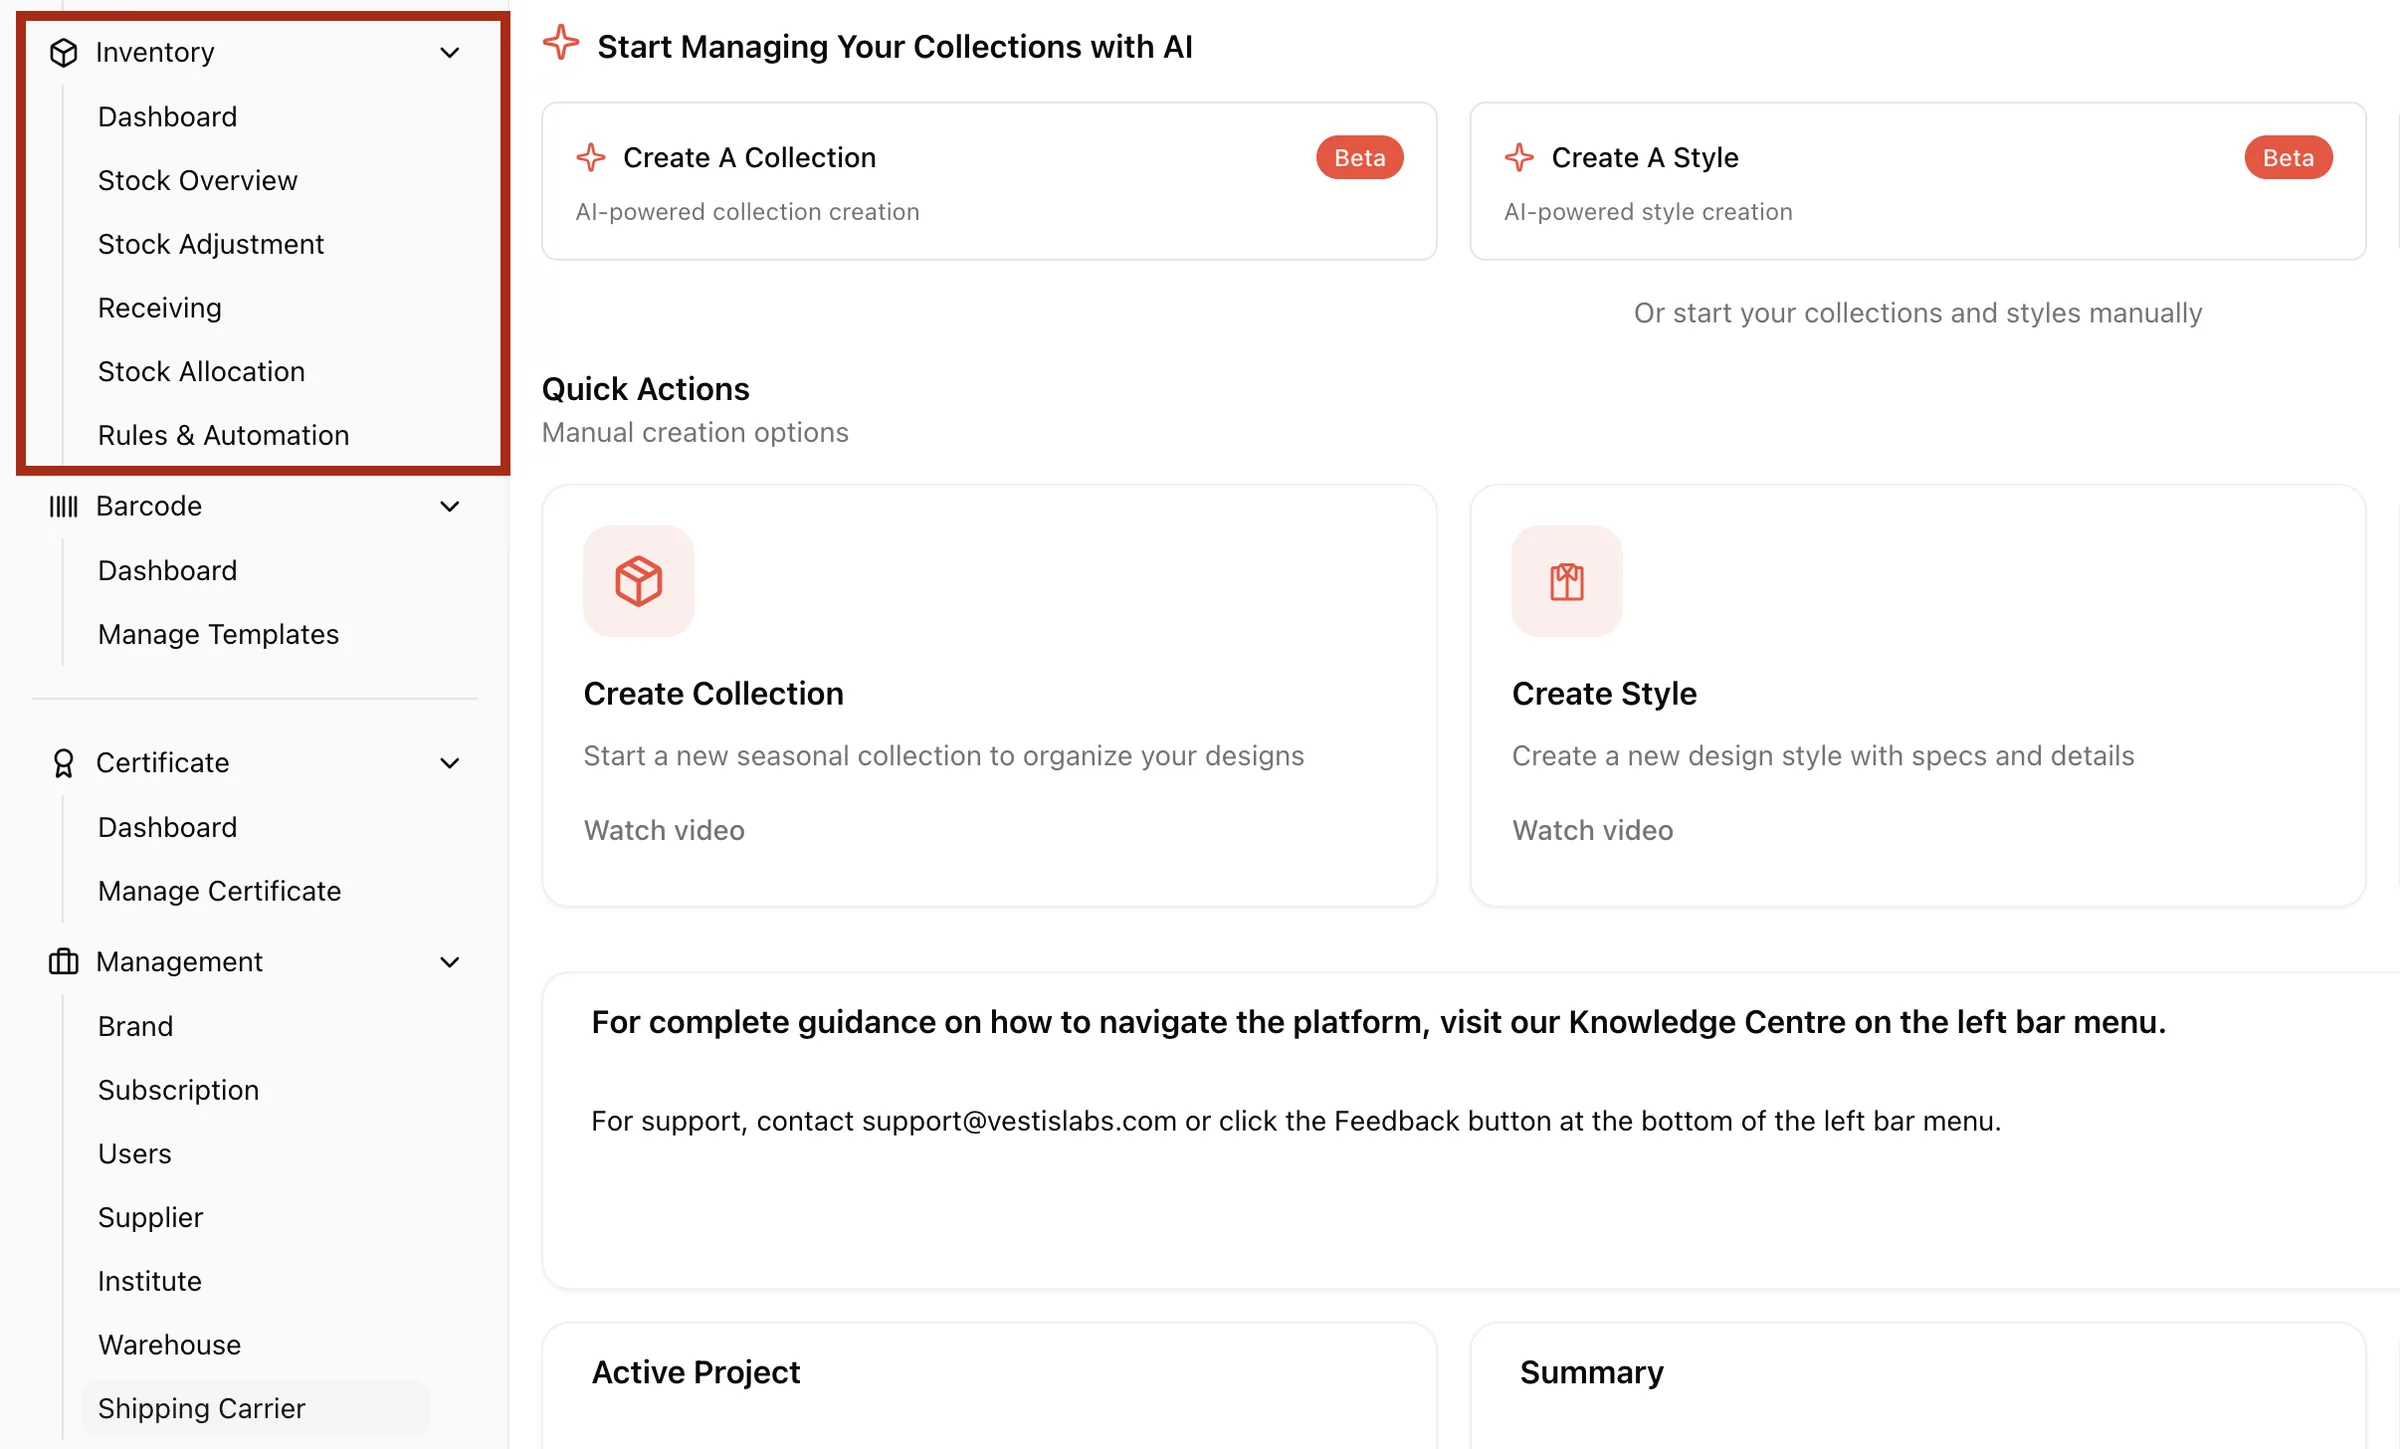Screen dimensions: 2400x1449
Task: Select Subscription in Management
Action: [x=178, y=1090]
